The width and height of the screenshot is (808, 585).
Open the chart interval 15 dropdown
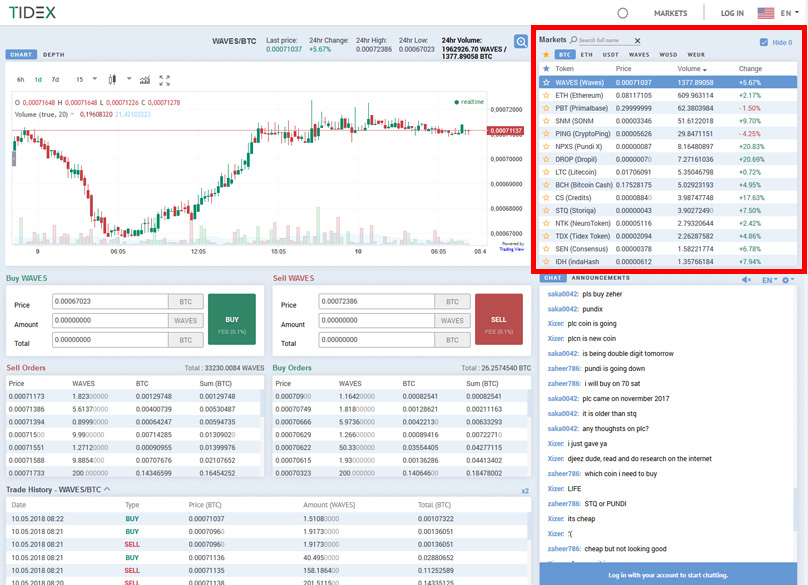coord(86,79)
